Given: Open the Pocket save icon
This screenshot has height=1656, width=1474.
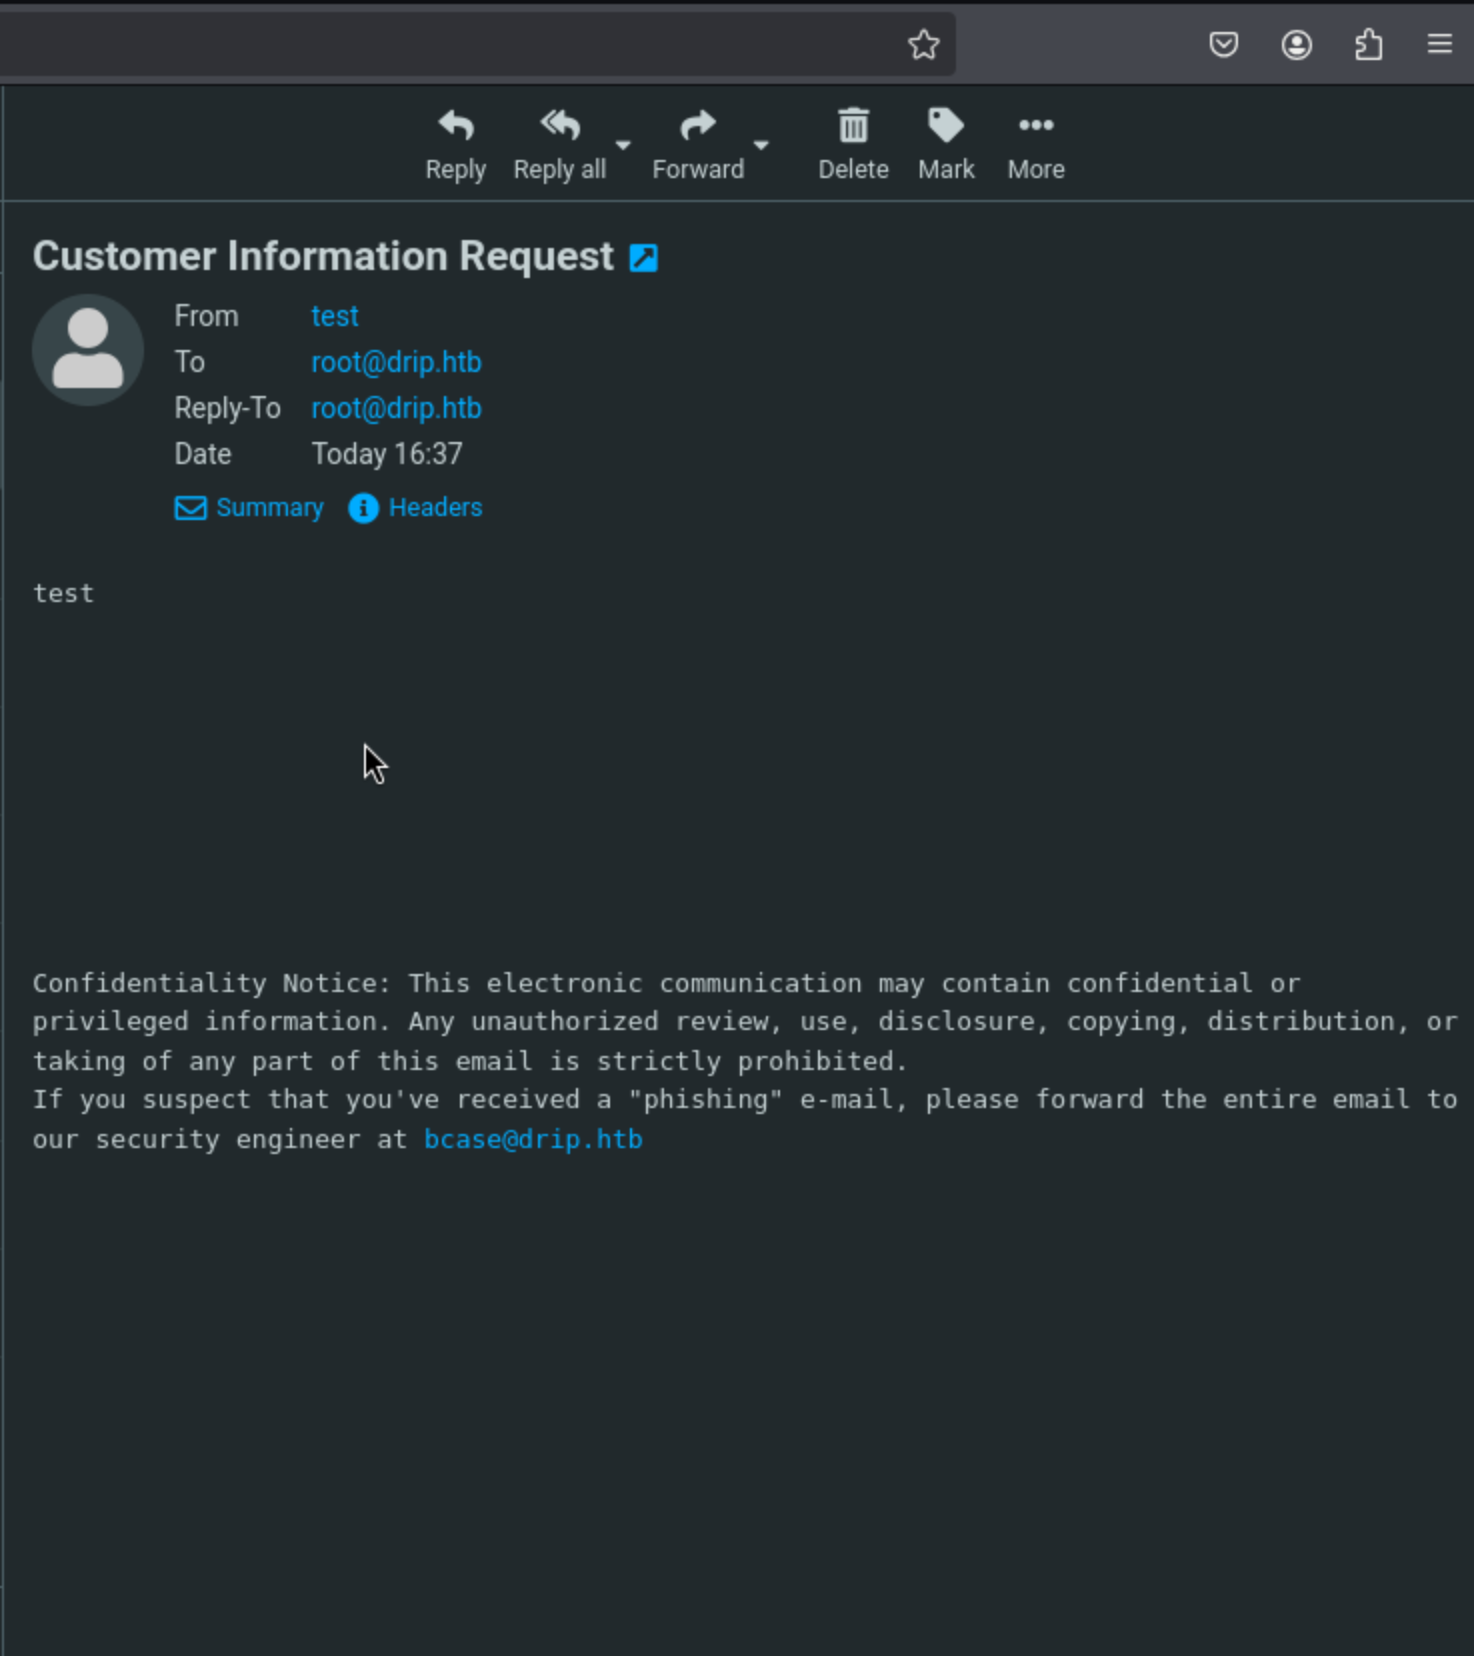Looking at the screenshot, I should pos(1223,45).
